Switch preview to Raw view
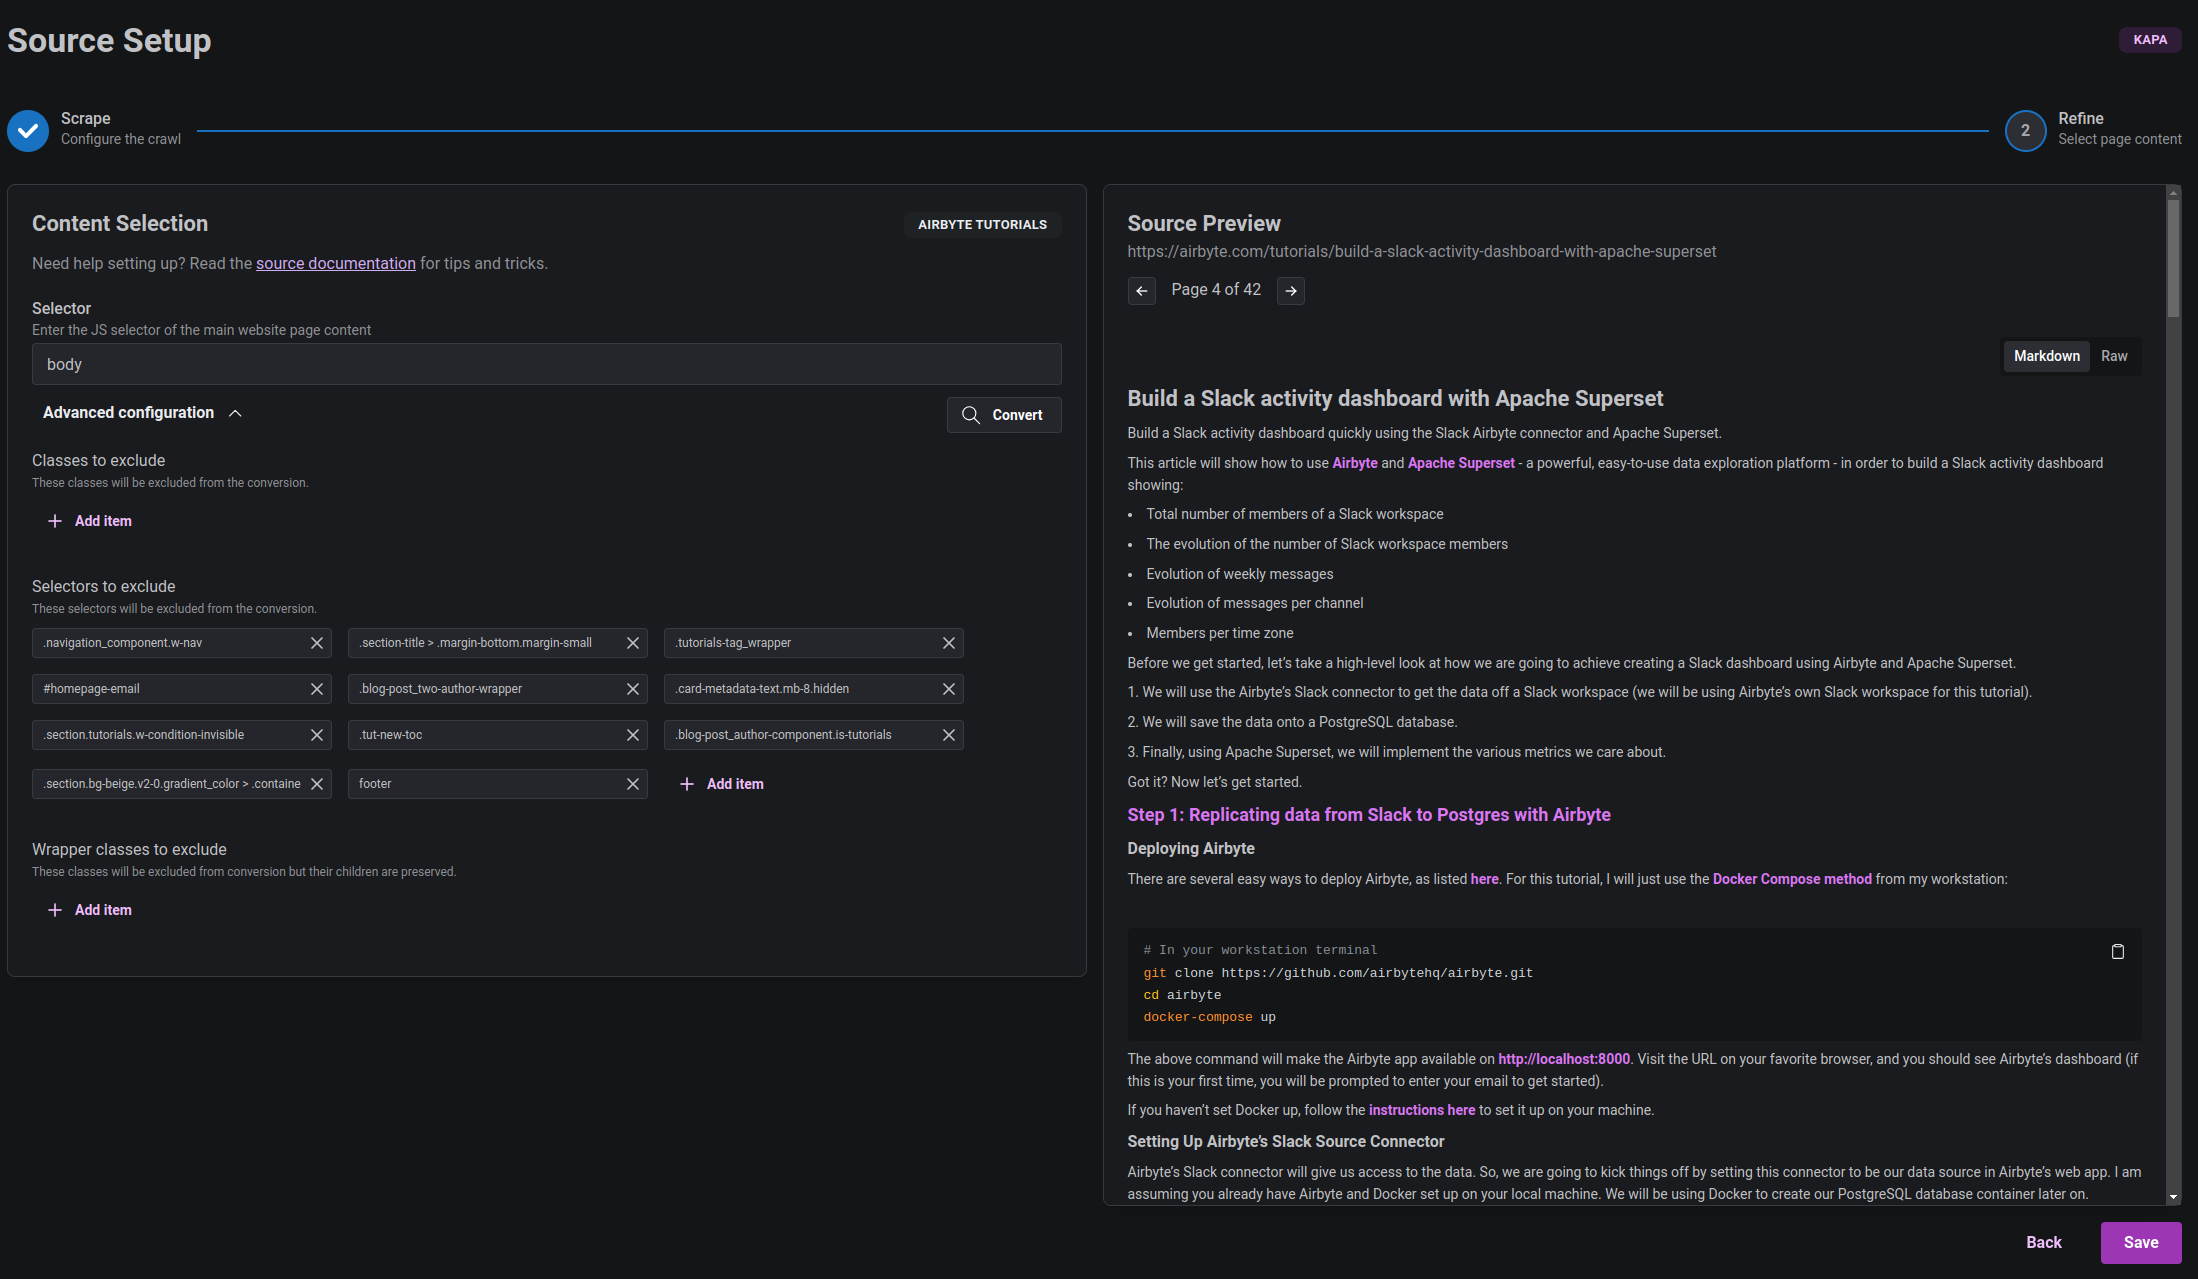 (2114, 356)
